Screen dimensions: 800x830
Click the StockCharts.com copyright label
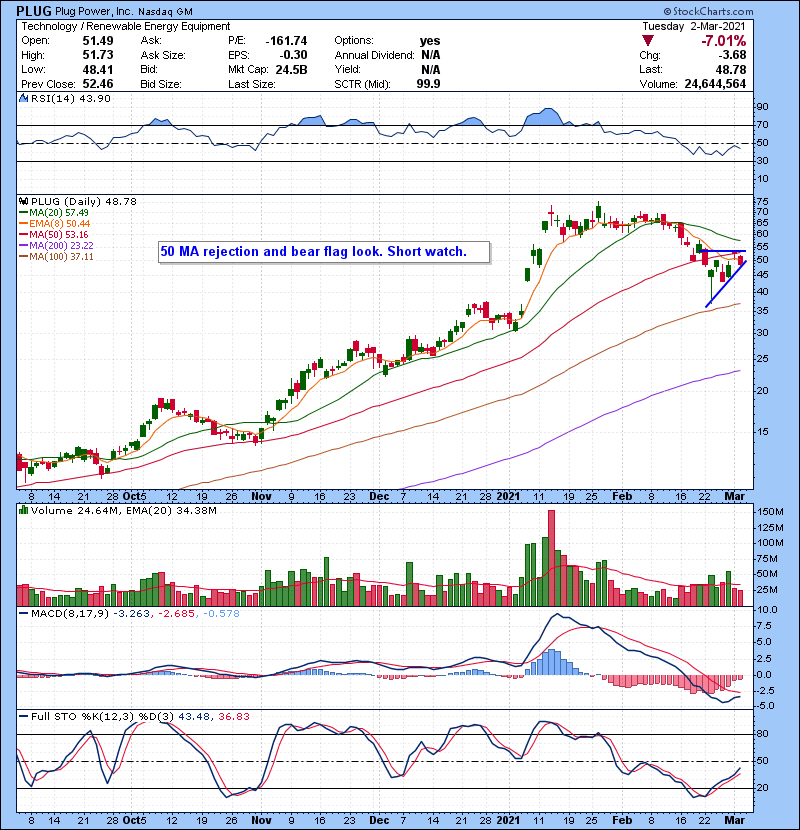point(708,11)
